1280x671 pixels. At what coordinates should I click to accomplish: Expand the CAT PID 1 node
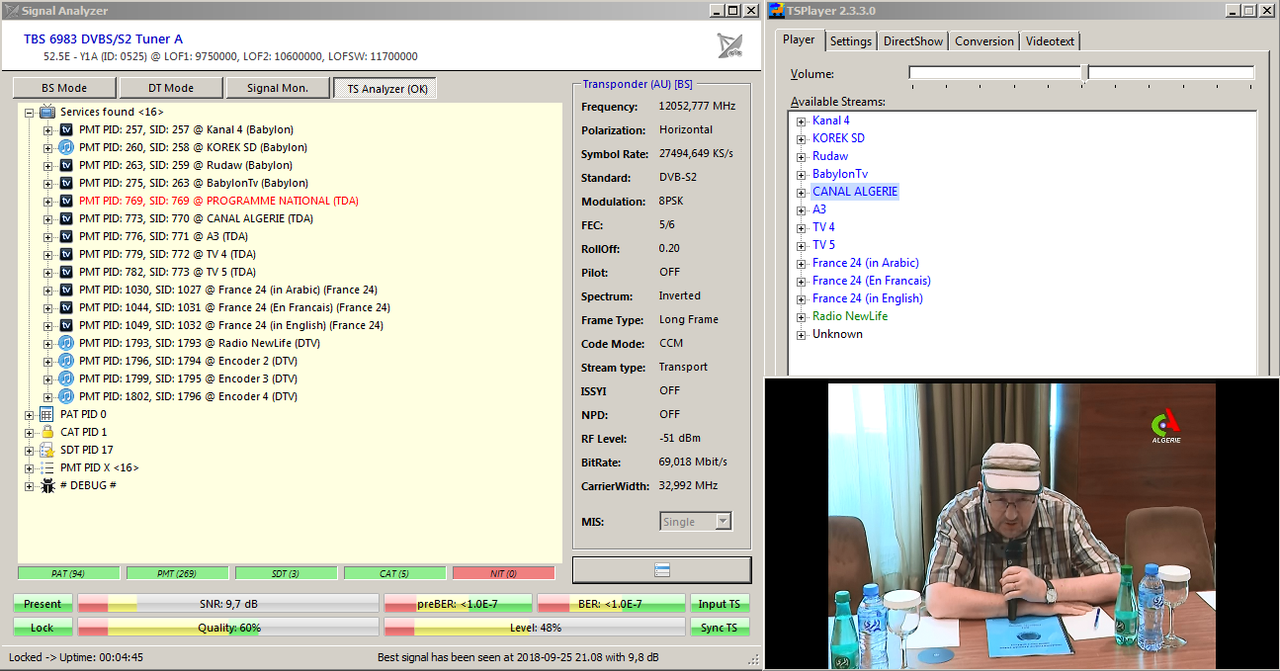click(29, 432)
